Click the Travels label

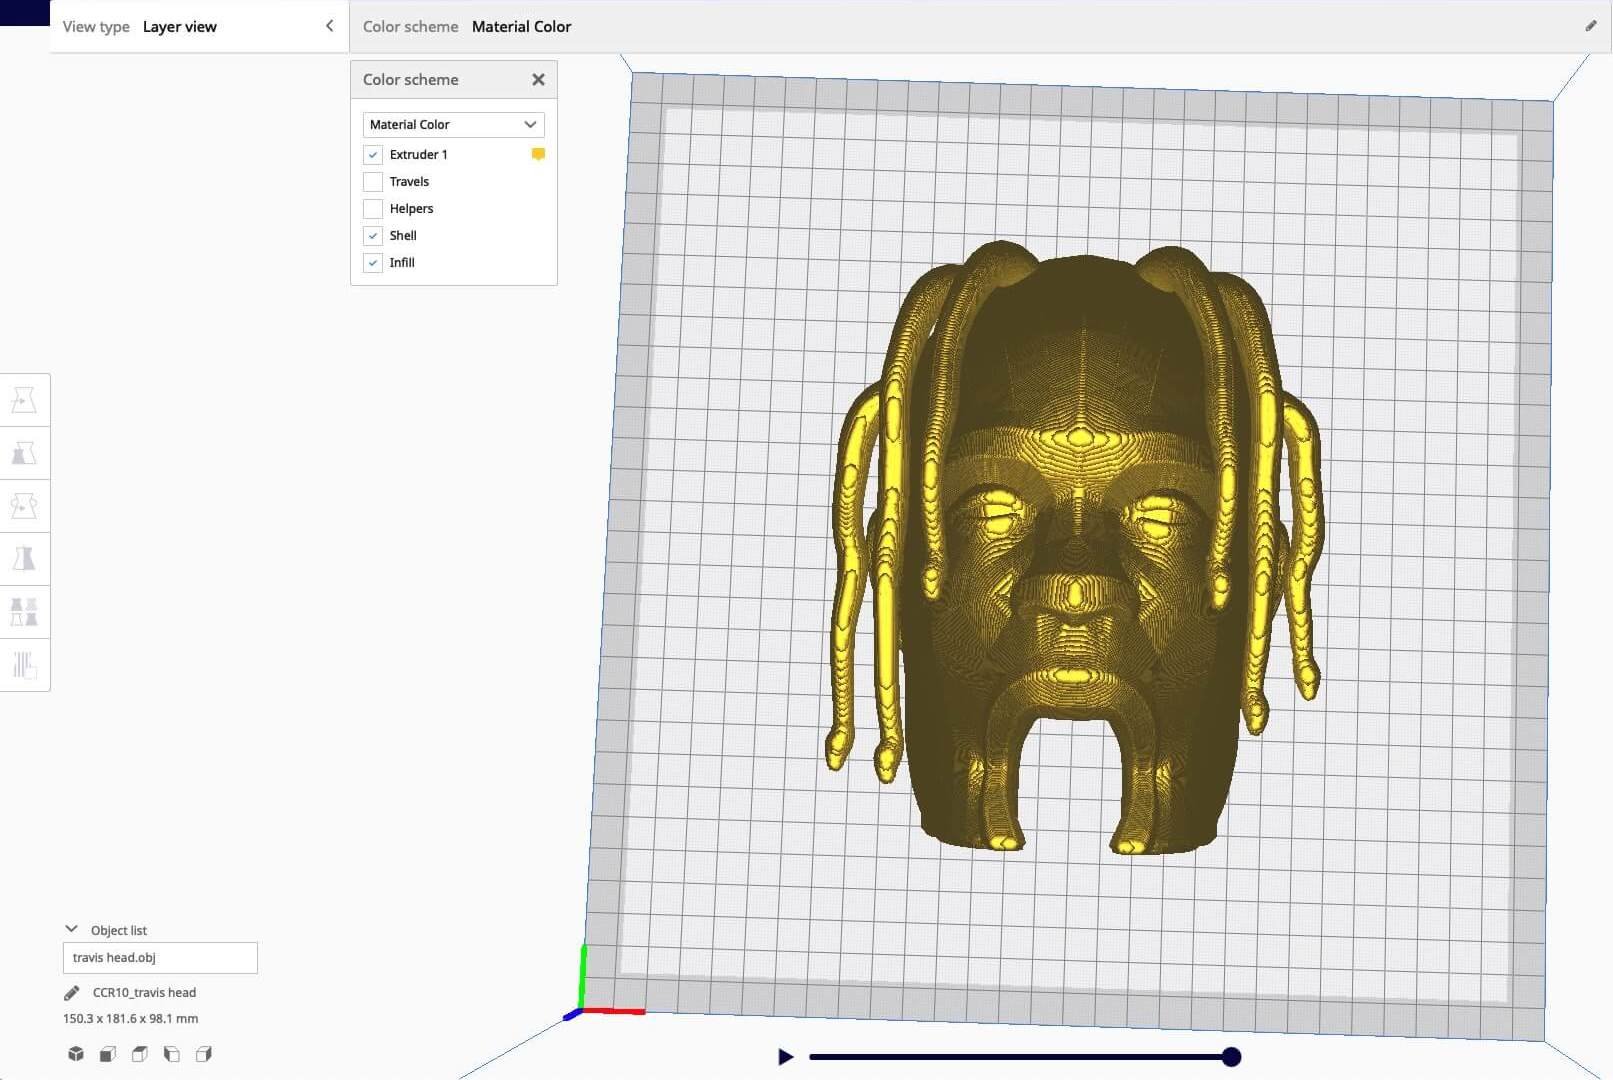(x=409, y=182)
